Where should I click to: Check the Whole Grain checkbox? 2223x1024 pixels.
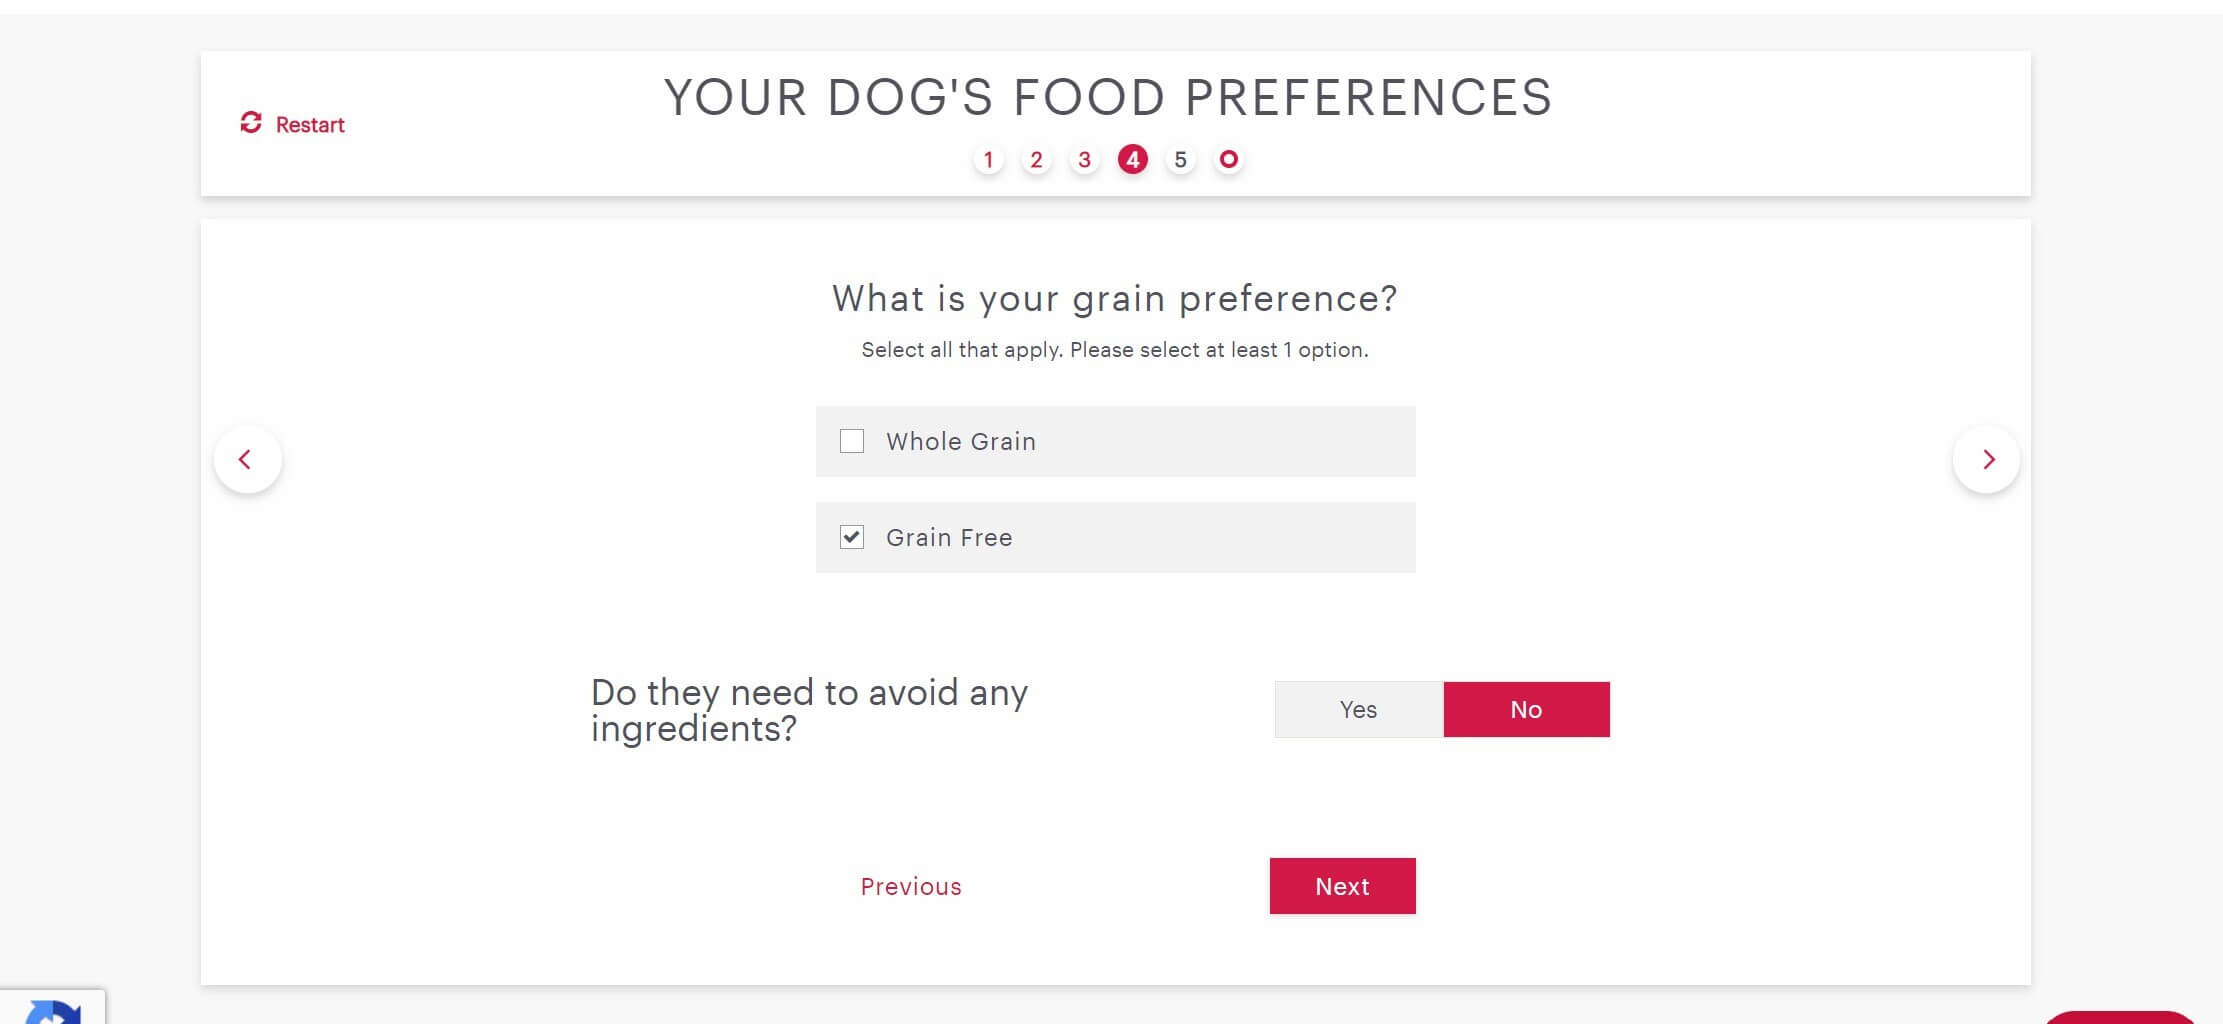(x=852, y=441)
